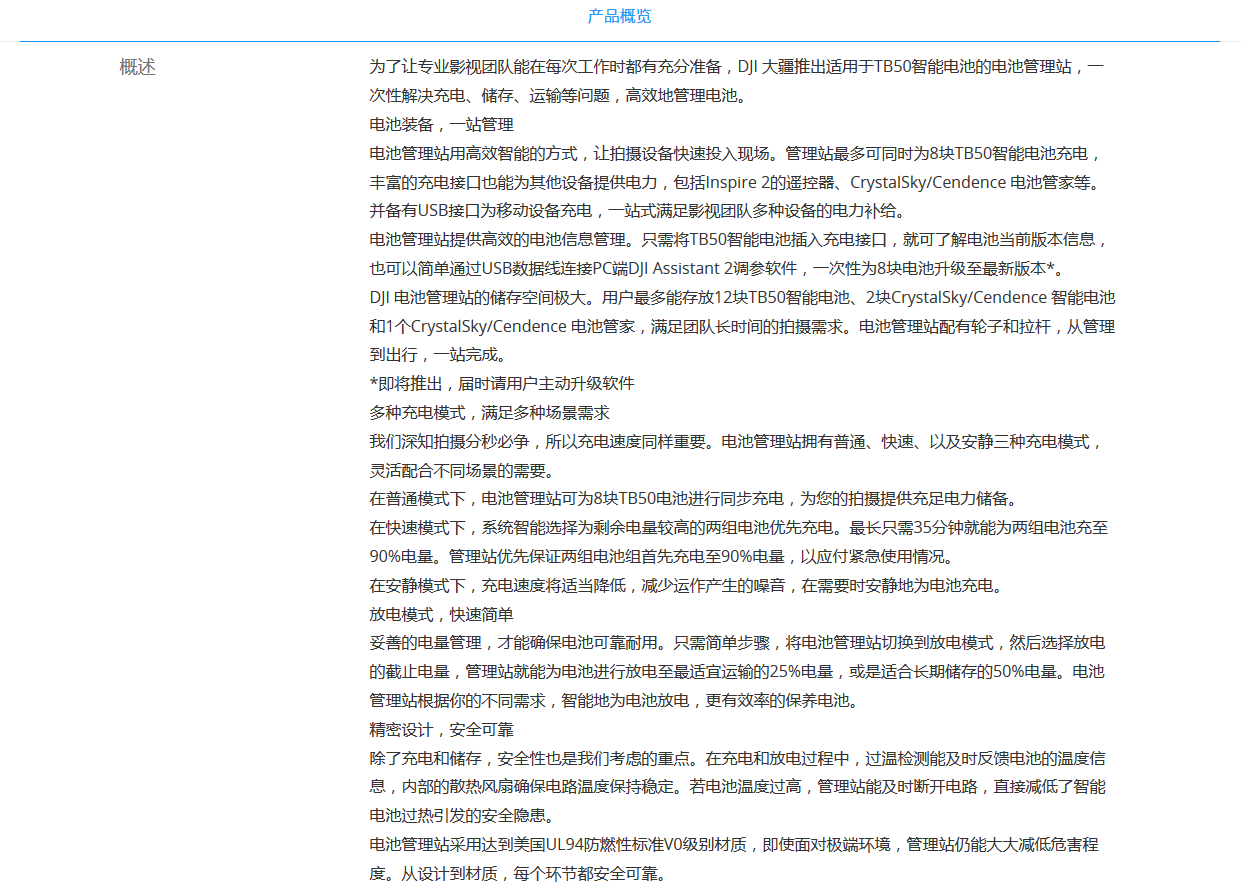Click the line starting 电池管理站用高效智能的方式

[736, 154]
